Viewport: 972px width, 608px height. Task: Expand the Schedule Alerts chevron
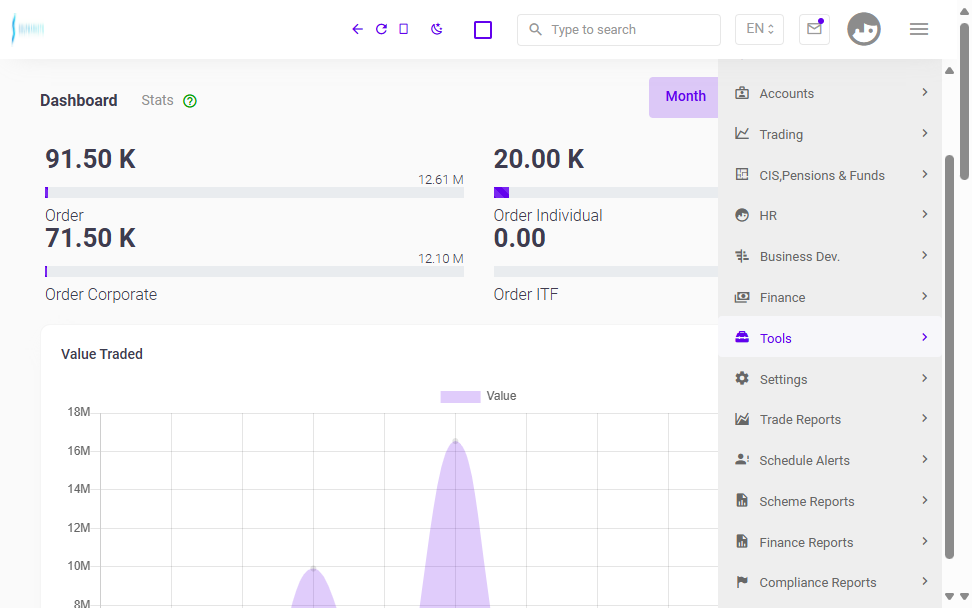[925, 459]
